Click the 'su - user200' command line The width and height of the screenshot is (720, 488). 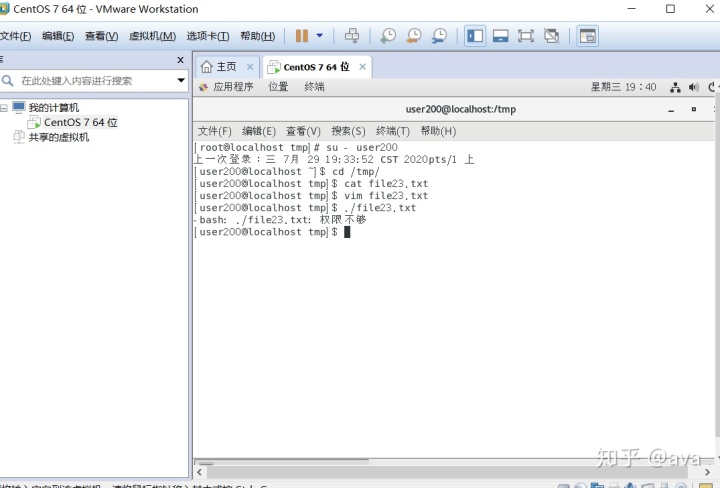tap(296, 147)
